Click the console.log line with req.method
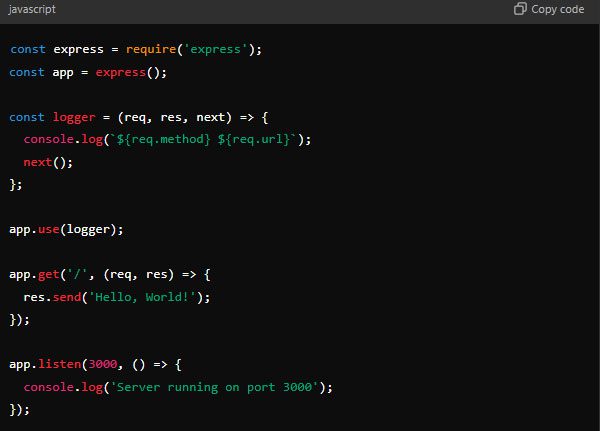This screenshot has height=431, width=600. (x=167, y=139)
